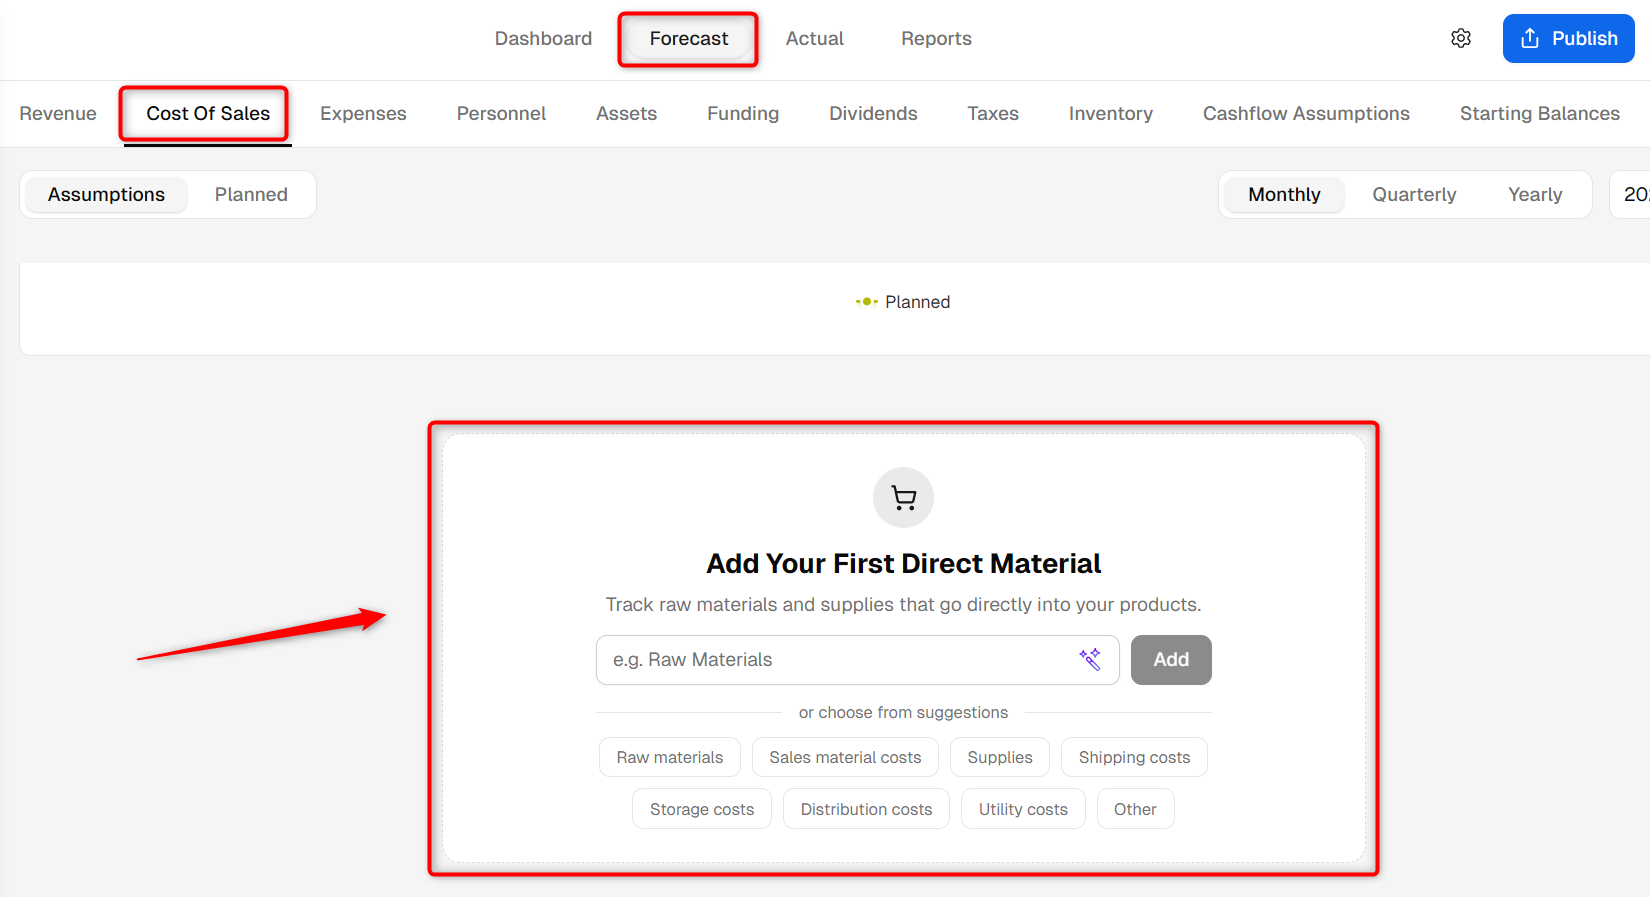Switch to Quarterly period view
The width and height of the screenshot is (1650, 897).
tap(1414, 194)
